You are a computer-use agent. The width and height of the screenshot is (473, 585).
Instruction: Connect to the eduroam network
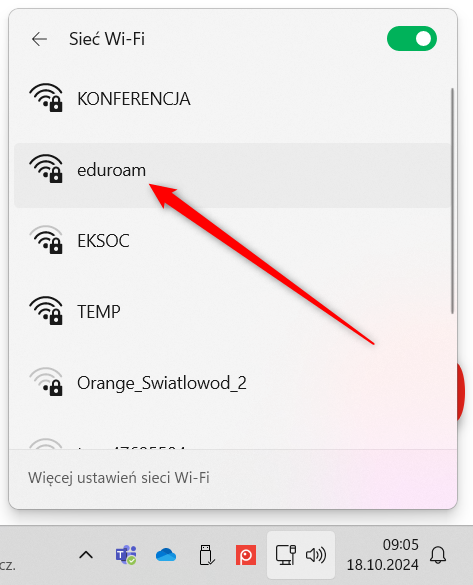coord(232,175)
